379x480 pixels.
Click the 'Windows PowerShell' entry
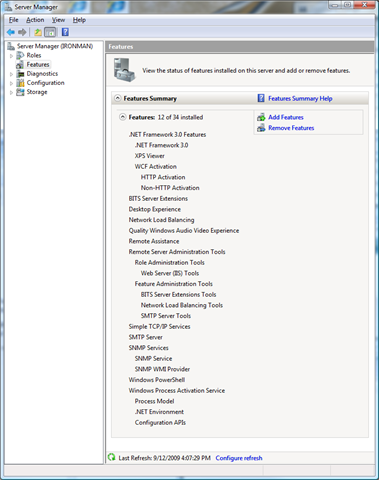(157, 380)
